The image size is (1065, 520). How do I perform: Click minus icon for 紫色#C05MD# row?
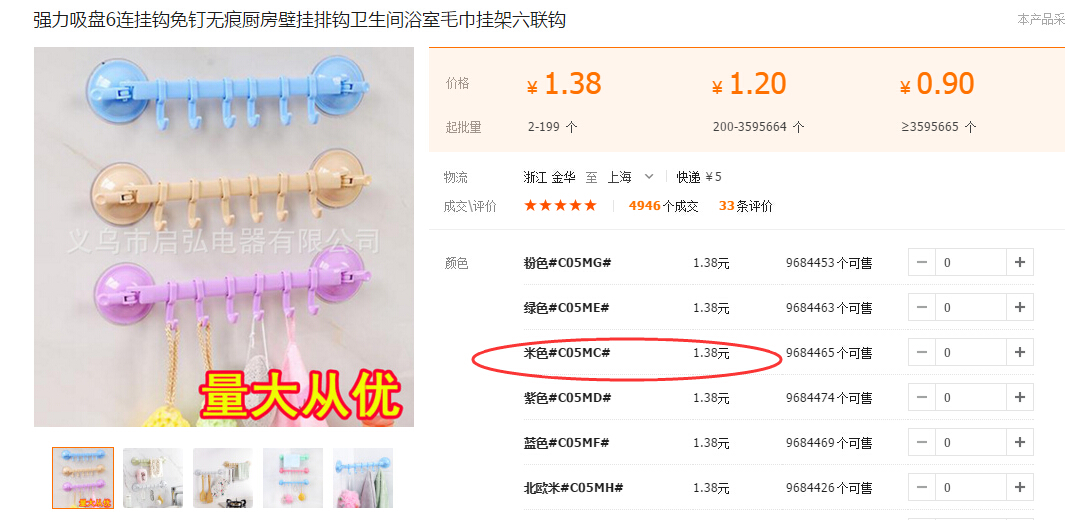(x=922, y=397)
